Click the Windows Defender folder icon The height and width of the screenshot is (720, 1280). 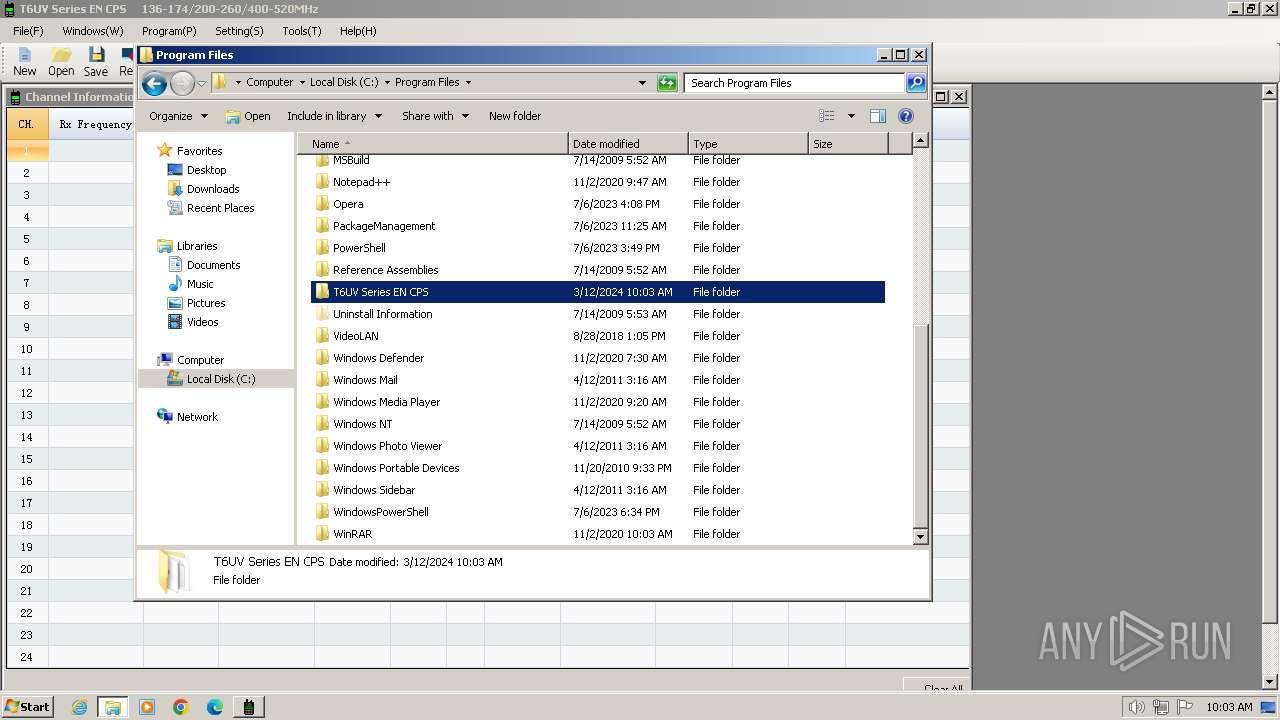tap(322, 358)
